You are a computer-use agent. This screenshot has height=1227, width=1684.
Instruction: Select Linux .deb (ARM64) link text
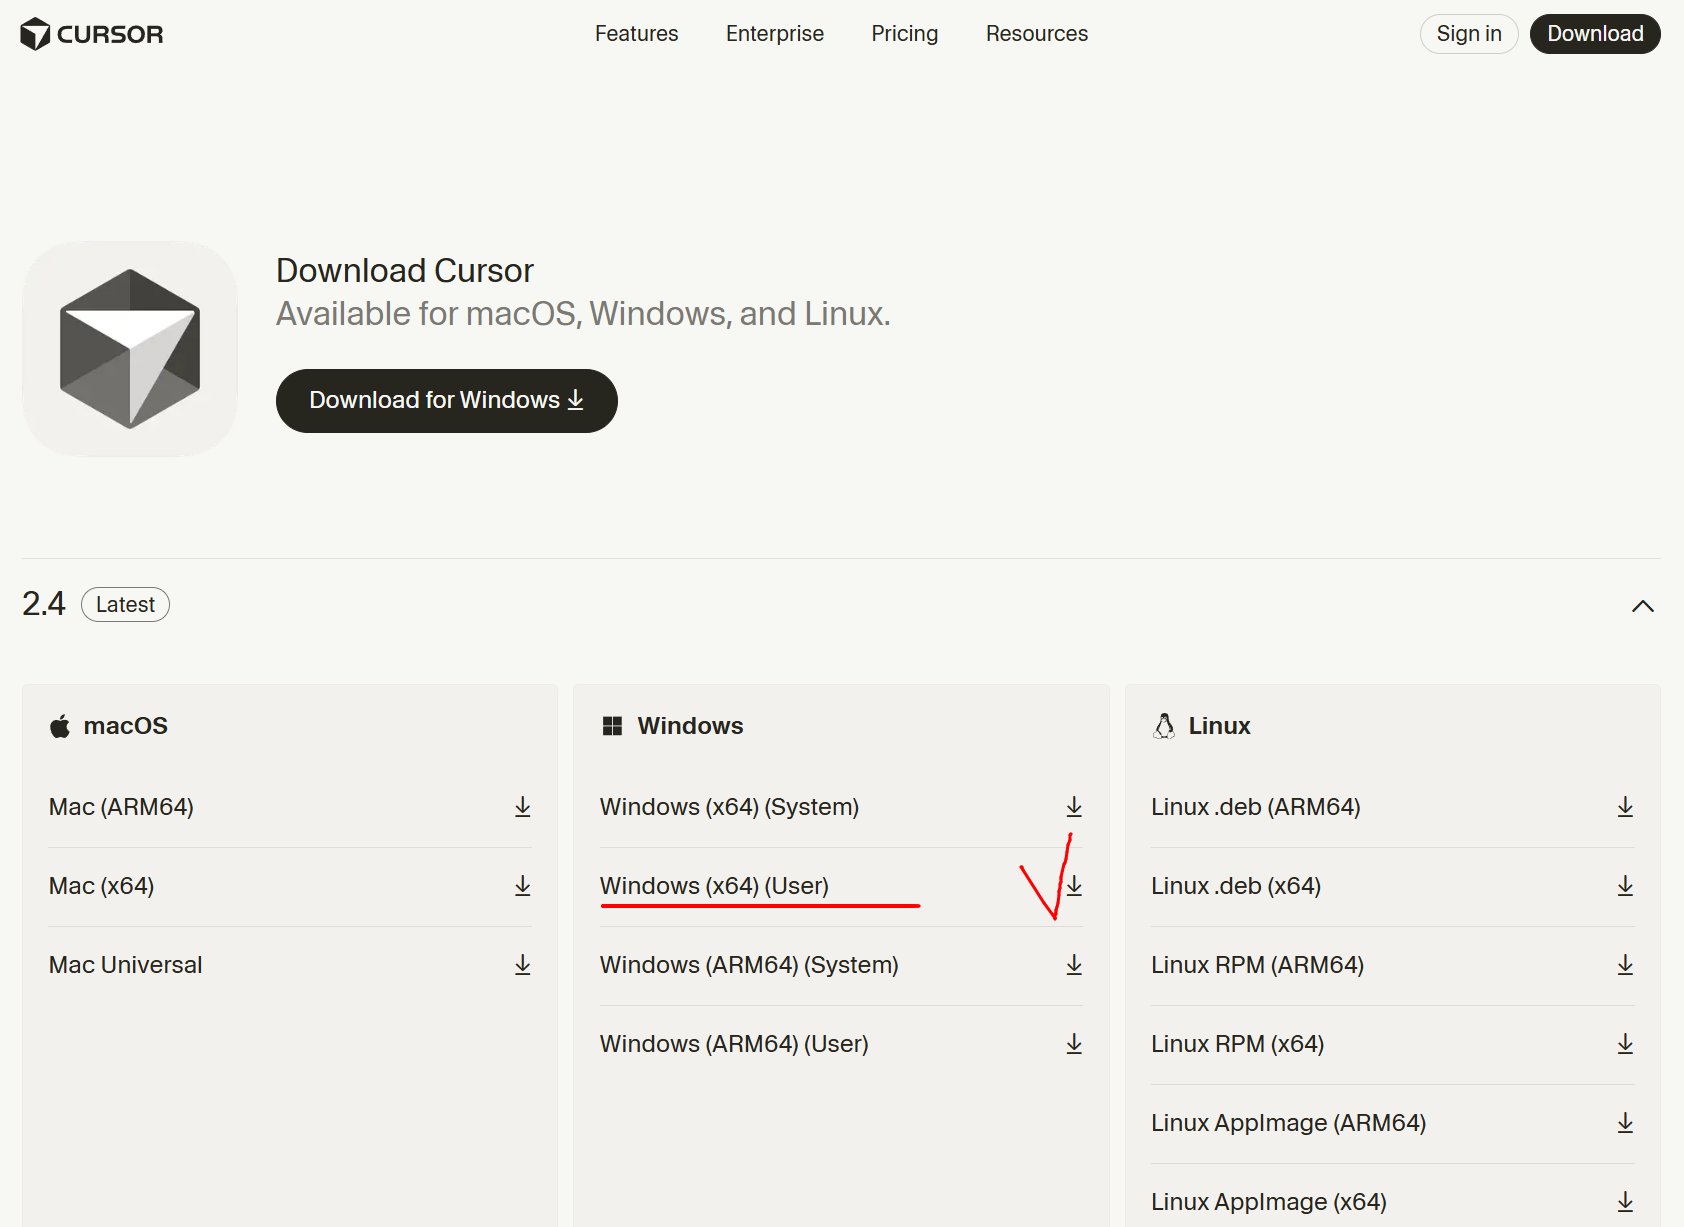[1255, 807]
